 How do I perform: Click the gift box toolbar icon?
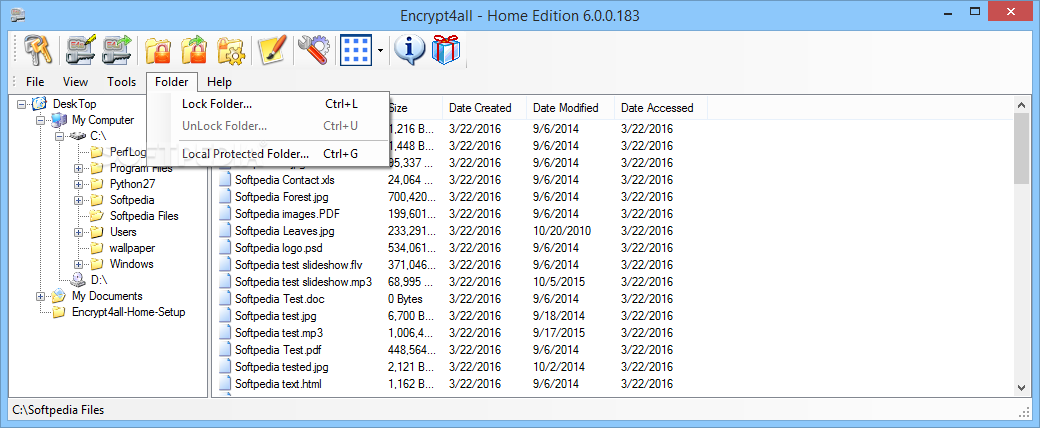446,50
